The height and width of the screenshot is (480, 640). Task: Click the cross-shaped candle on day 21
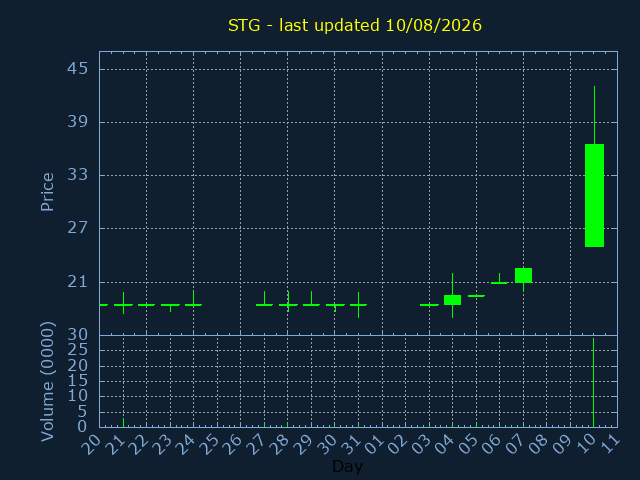[x=123, y=303]
